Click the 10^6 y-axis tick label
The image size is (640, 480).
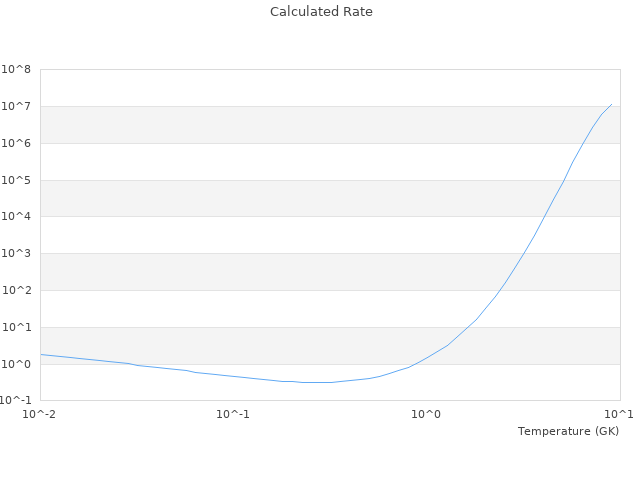pos(17,144)
